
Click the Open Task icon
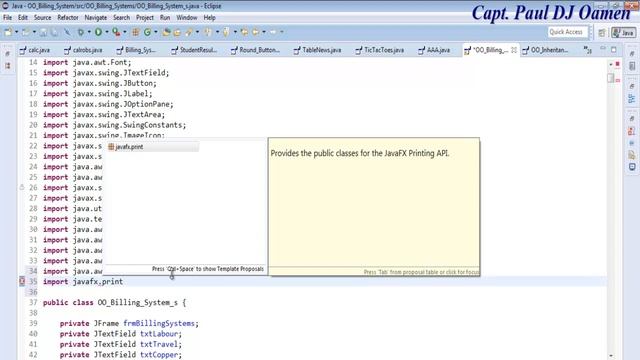point(177,32)
